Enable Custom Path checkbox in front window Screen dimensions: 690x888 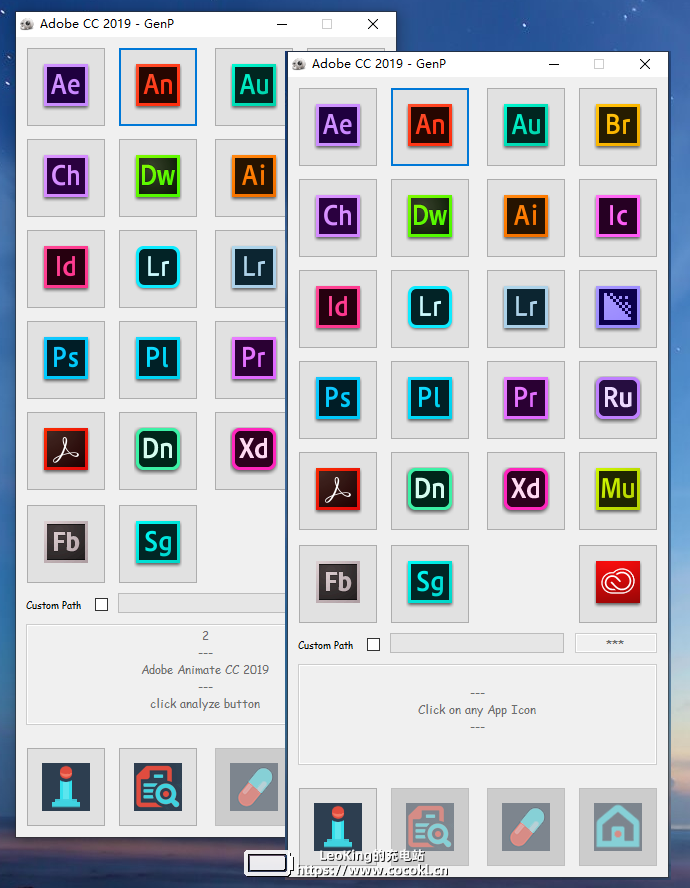click(x=373, y=644)
